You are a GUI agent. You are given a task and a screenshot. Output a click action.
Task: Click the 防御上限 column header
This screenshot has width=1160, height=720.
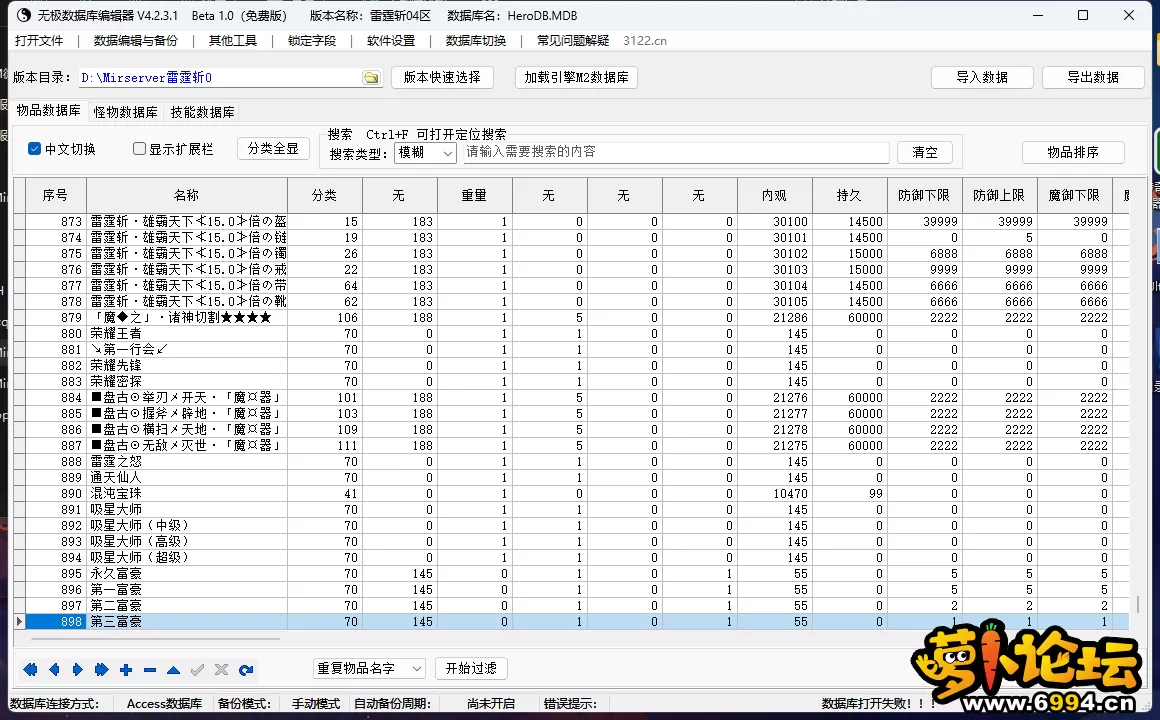click(x=999, y=195)
